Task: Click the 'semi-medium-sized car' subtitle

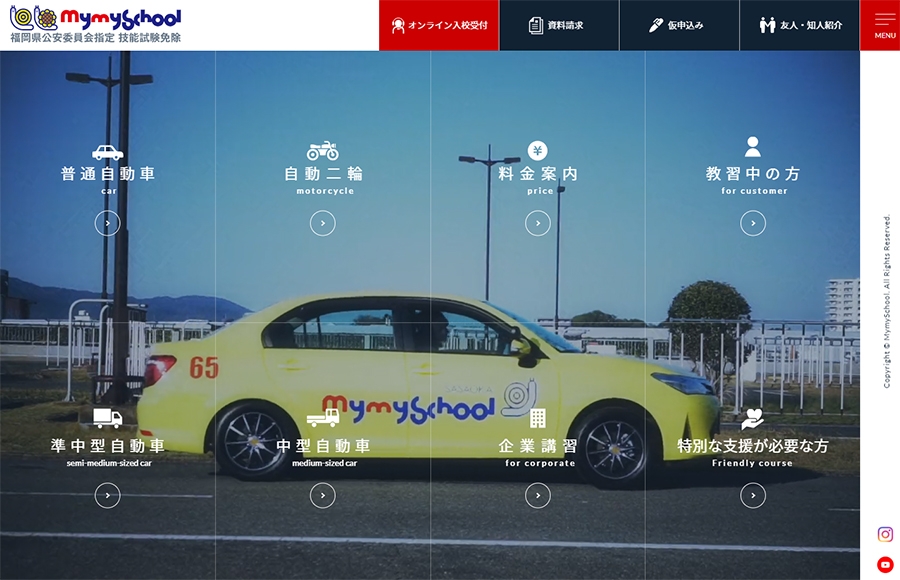Action: 109,463
